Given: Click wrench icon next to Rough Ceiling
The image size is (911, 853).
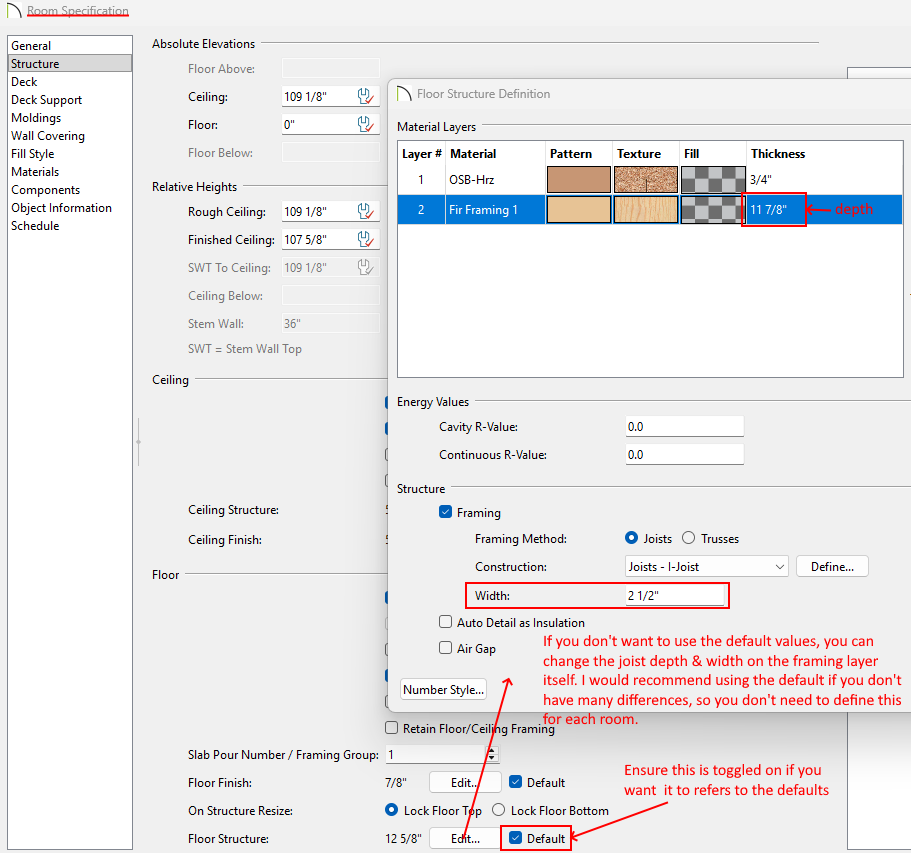Looking at the screenshot, I should [366, 212].
